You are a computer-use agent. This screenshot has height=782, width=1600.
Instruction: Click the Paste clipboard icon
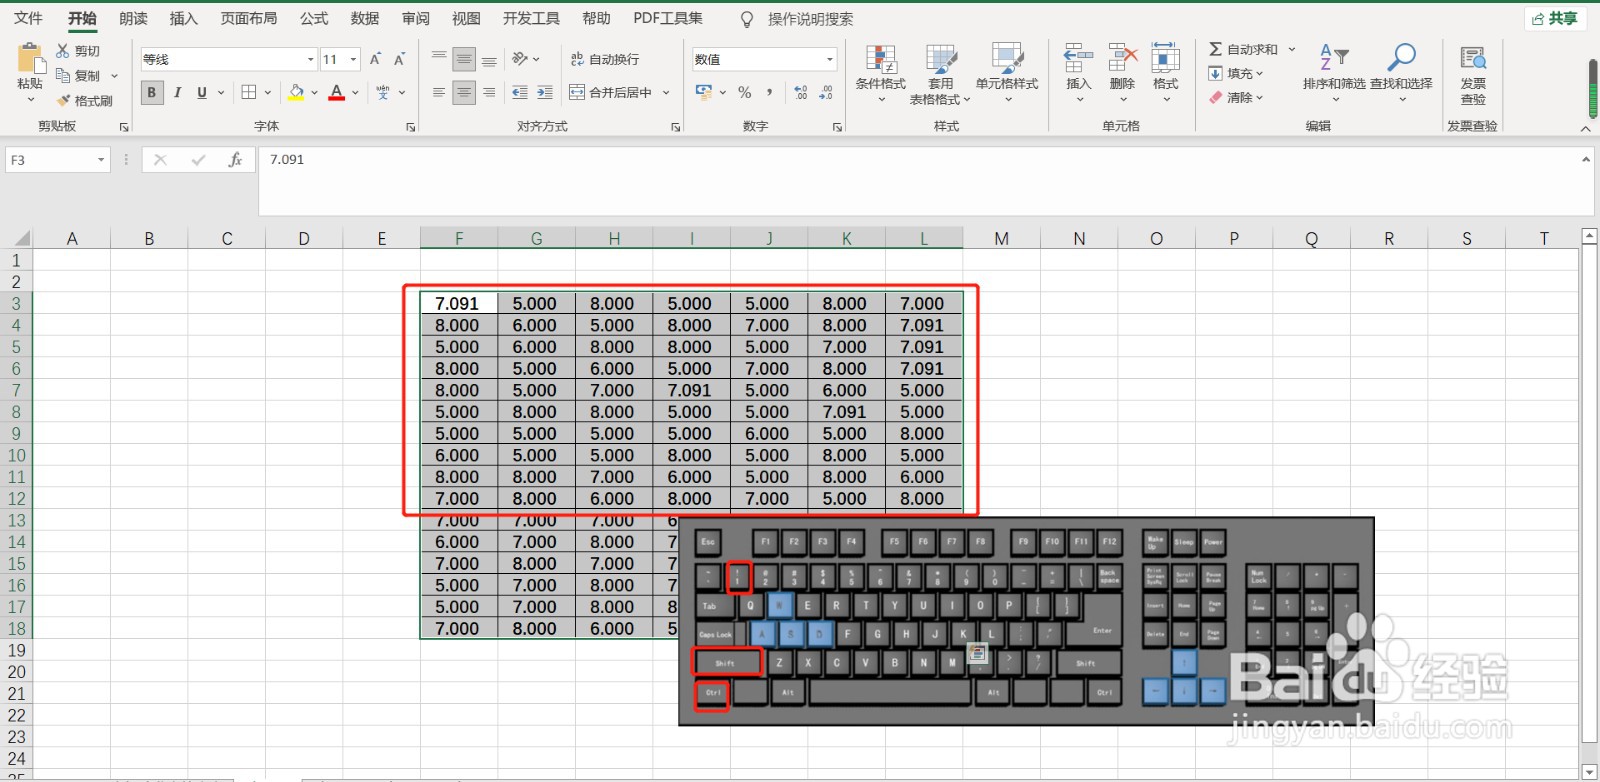pos(30,59)
